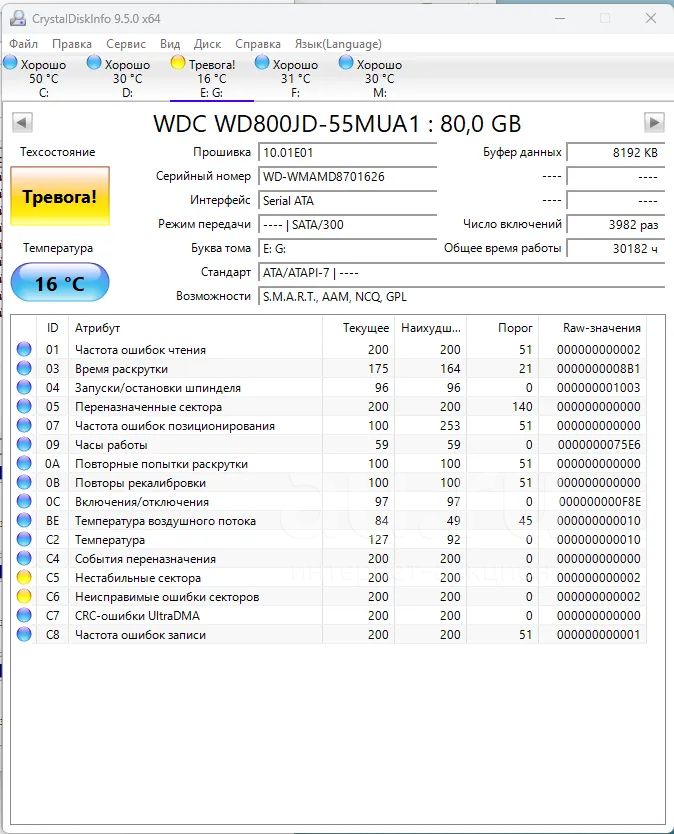Click yellow orb for Нестабильные сектора
Image resolution: width=674 pixels, height=834 pixels.
[24, 578]
